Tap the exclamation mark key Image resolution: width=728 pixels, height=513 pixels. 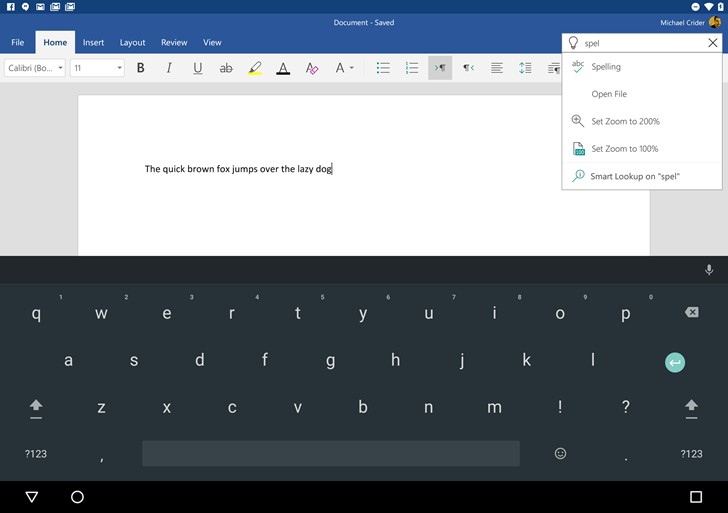click(x=560, y=407)
